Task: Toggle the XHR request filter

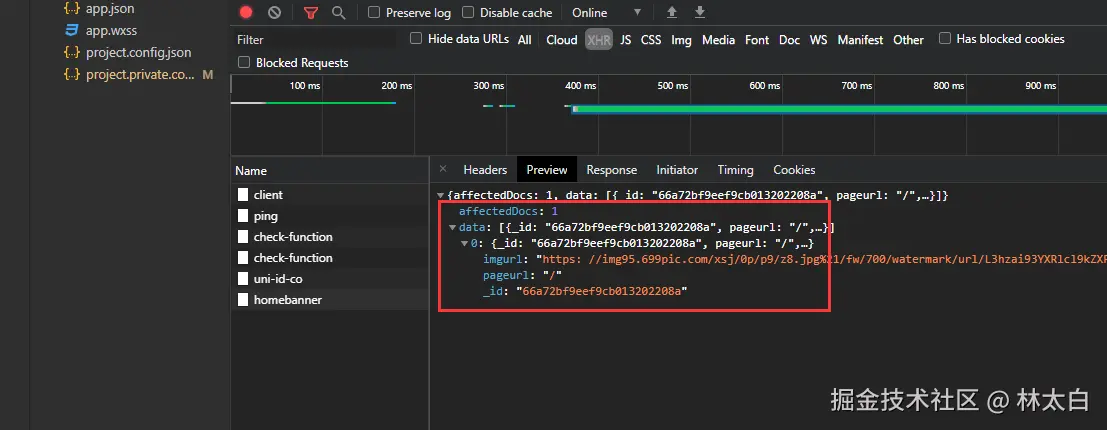Action: pyautogui.click(x=599, y=40)
